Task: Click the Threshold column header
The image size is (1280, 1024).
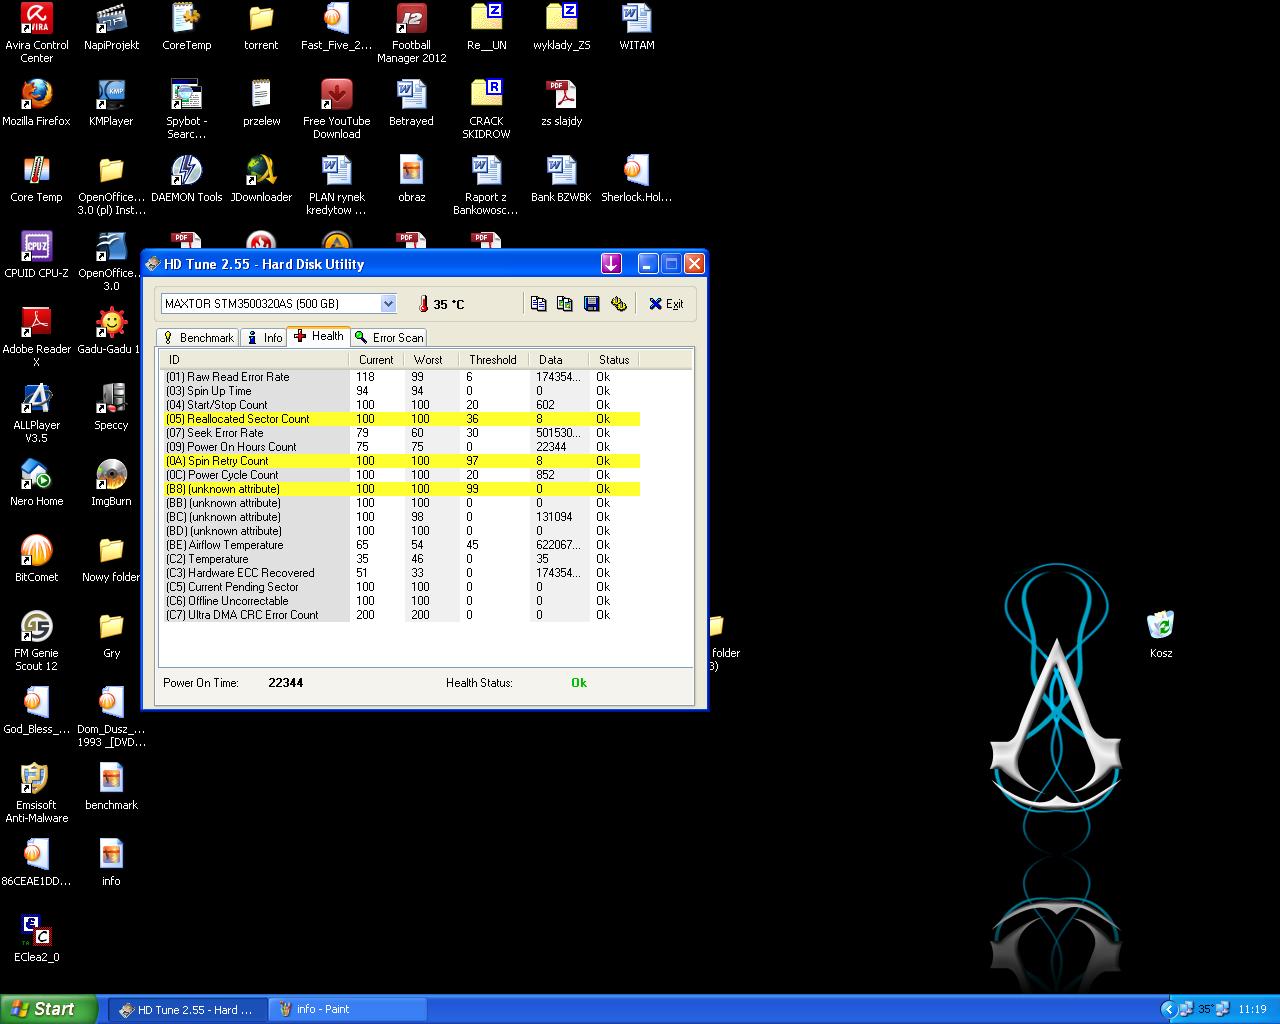Action: point(493,360)
